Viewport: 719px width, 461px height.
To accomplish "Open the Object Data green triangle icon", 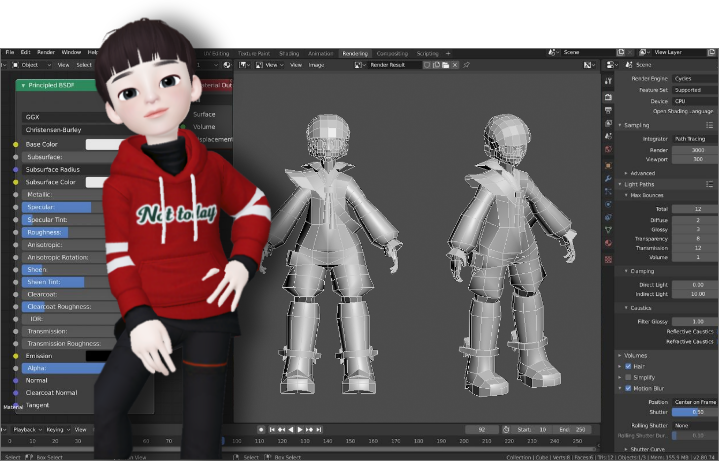I will coord(608,230).
